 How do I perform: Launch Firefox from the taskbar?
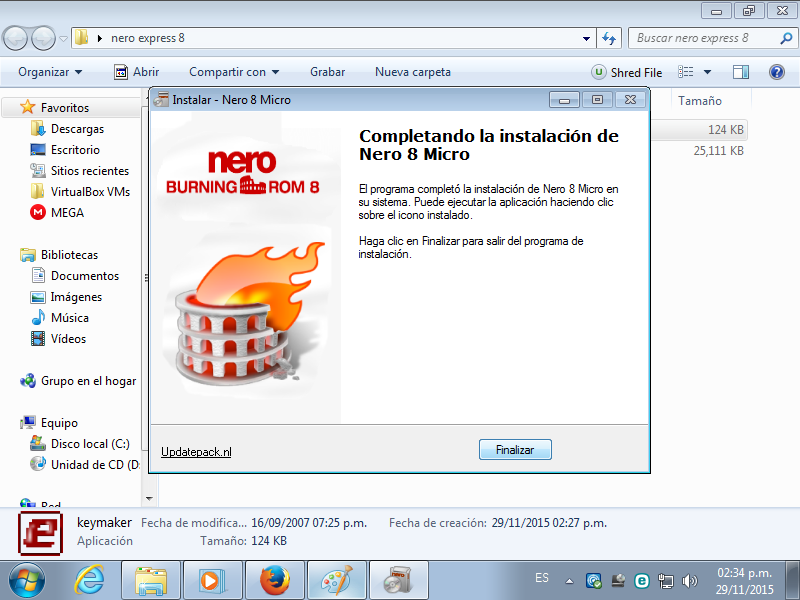(275, 581)
